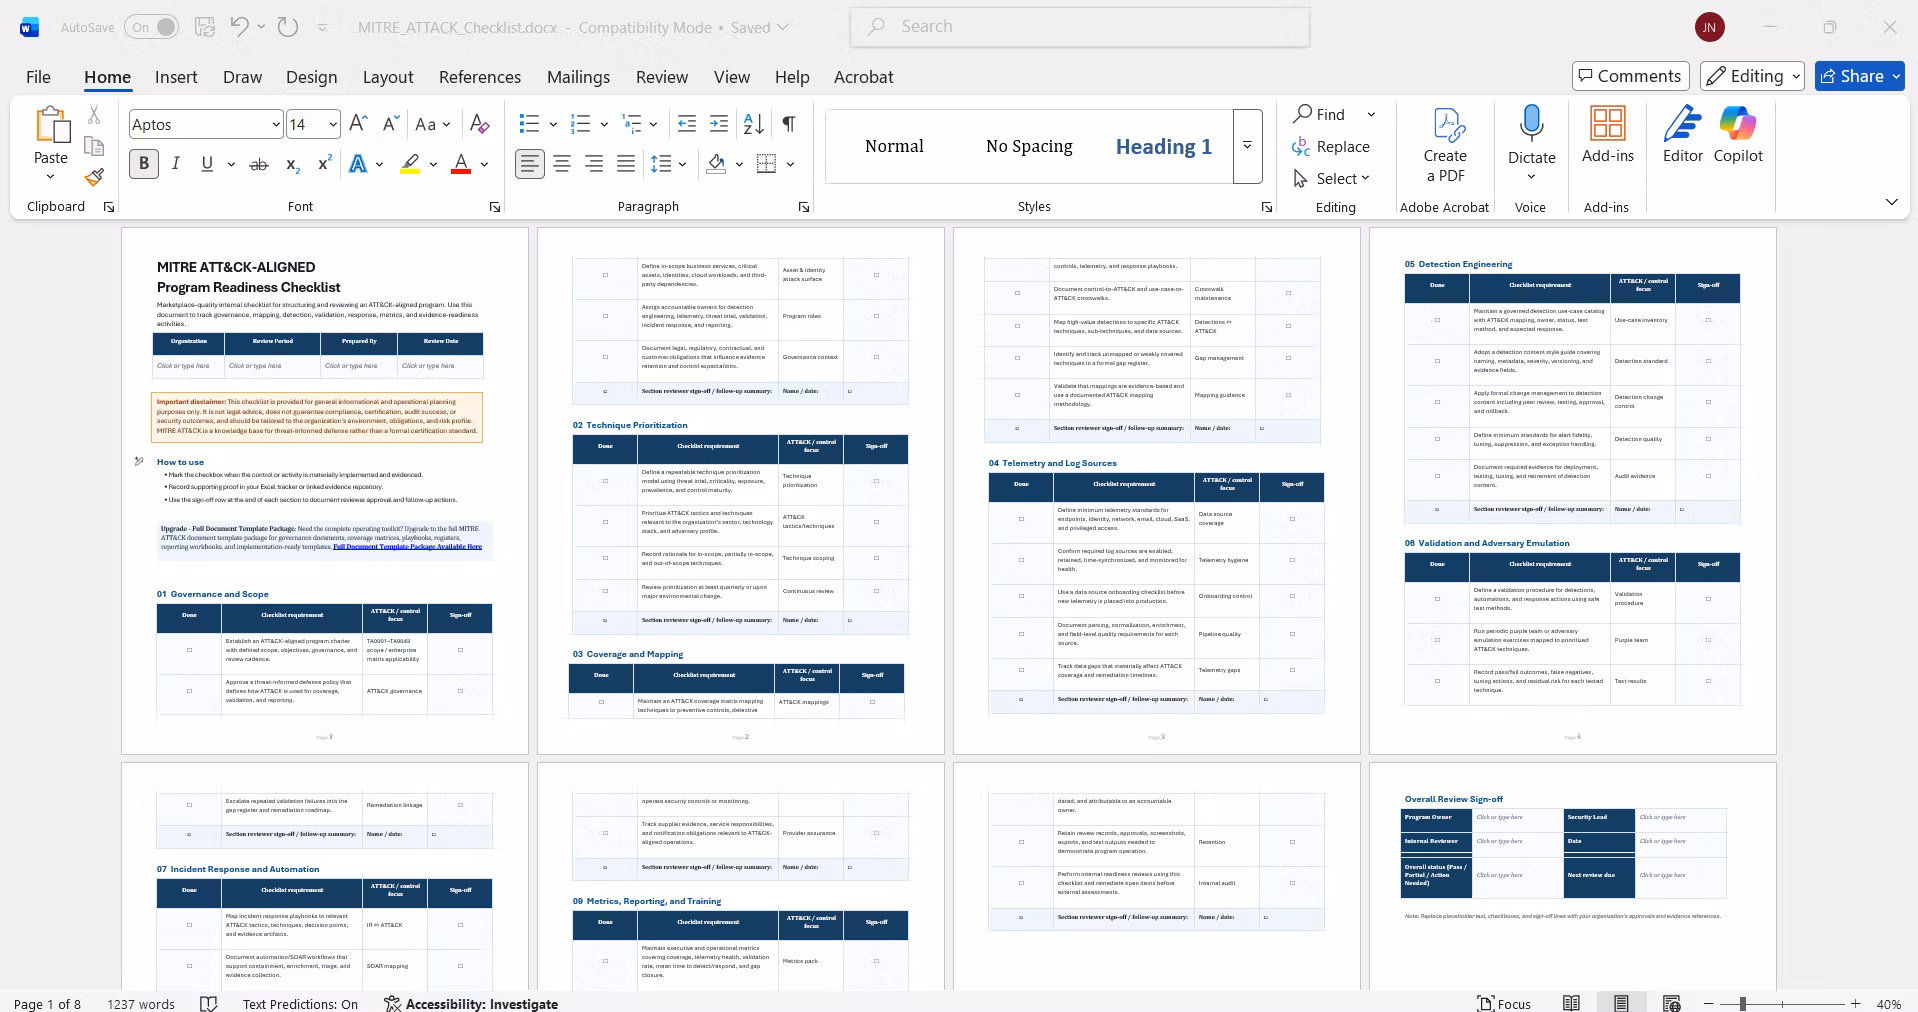Open the Review tab

pos(662,77)
